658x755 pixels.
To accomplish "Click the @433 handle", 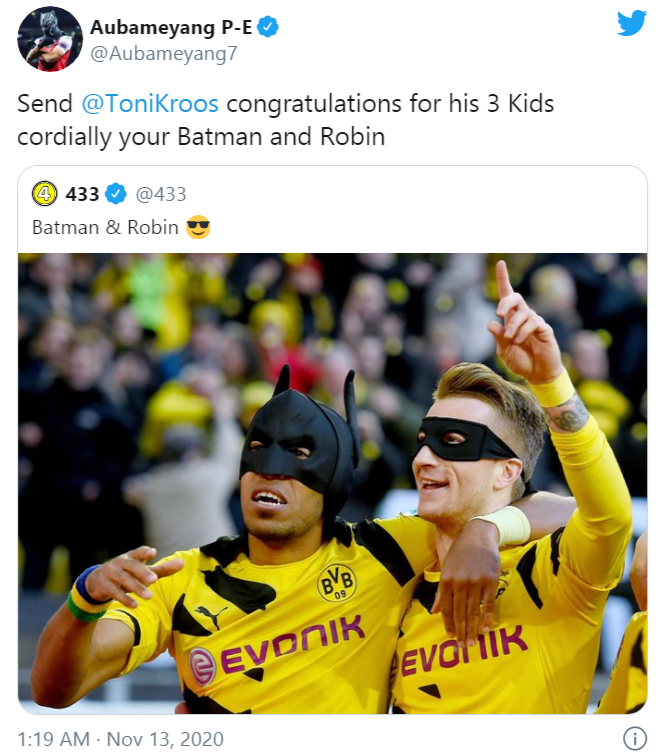I will [x=161, y=193].
